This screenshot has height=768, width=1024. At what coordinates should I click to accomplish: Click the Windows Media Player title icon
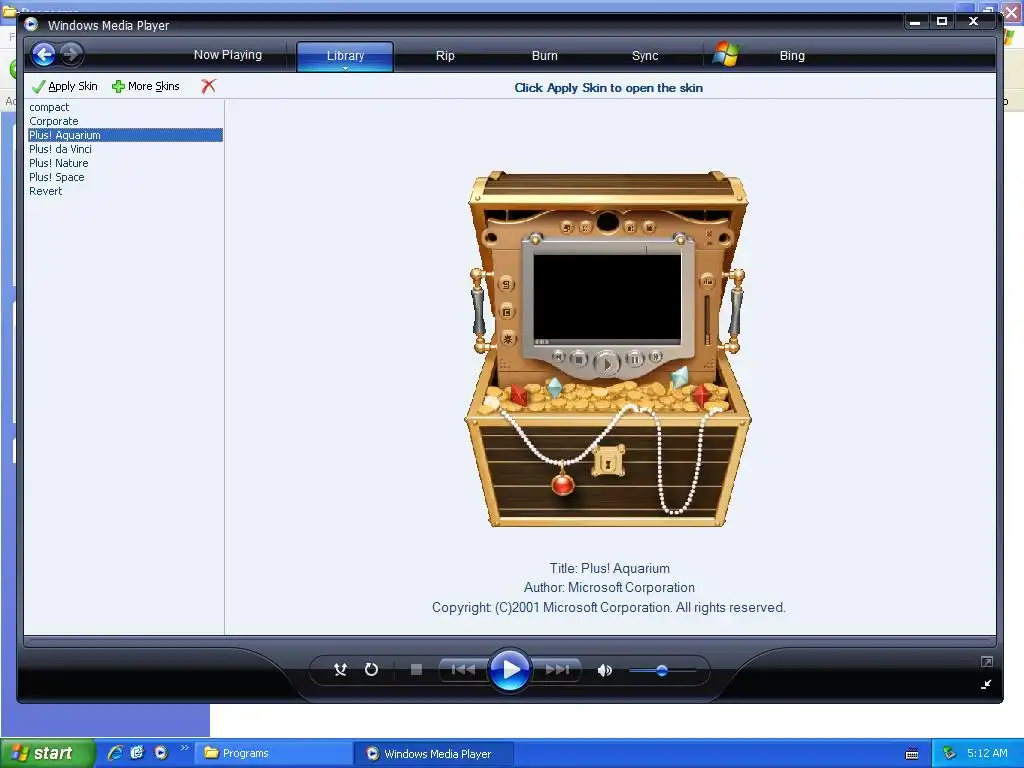point(31,25)
